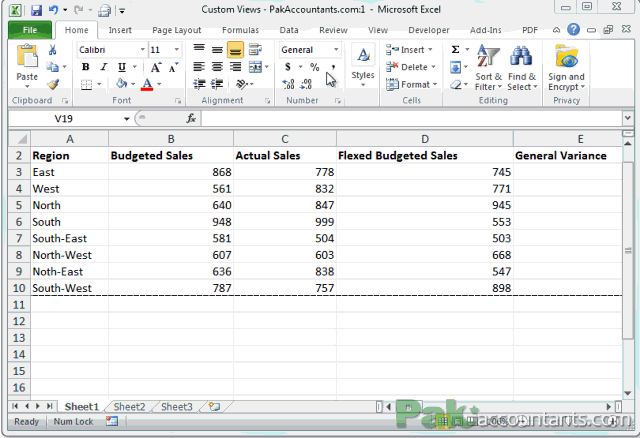Click the Undo arrow icon
Viewport: 640px width, 438px height.
pos(53,9)
